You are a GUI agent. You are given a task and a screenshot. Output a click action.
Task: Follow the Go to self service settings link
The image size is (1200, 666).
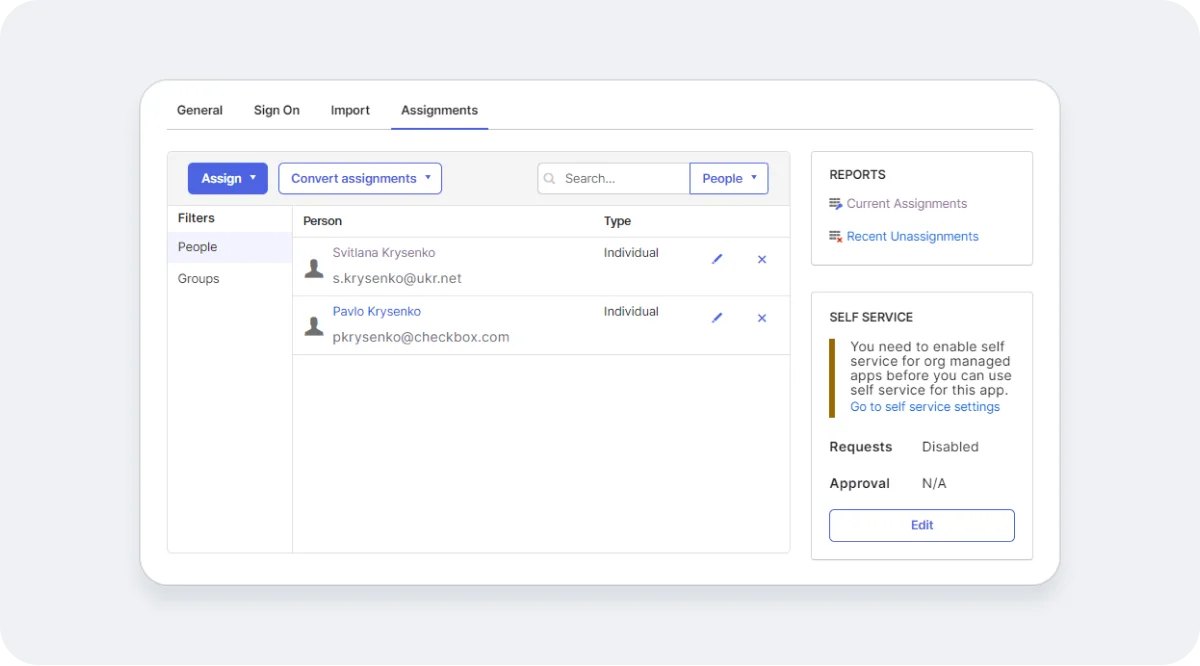tap(924, 406)
